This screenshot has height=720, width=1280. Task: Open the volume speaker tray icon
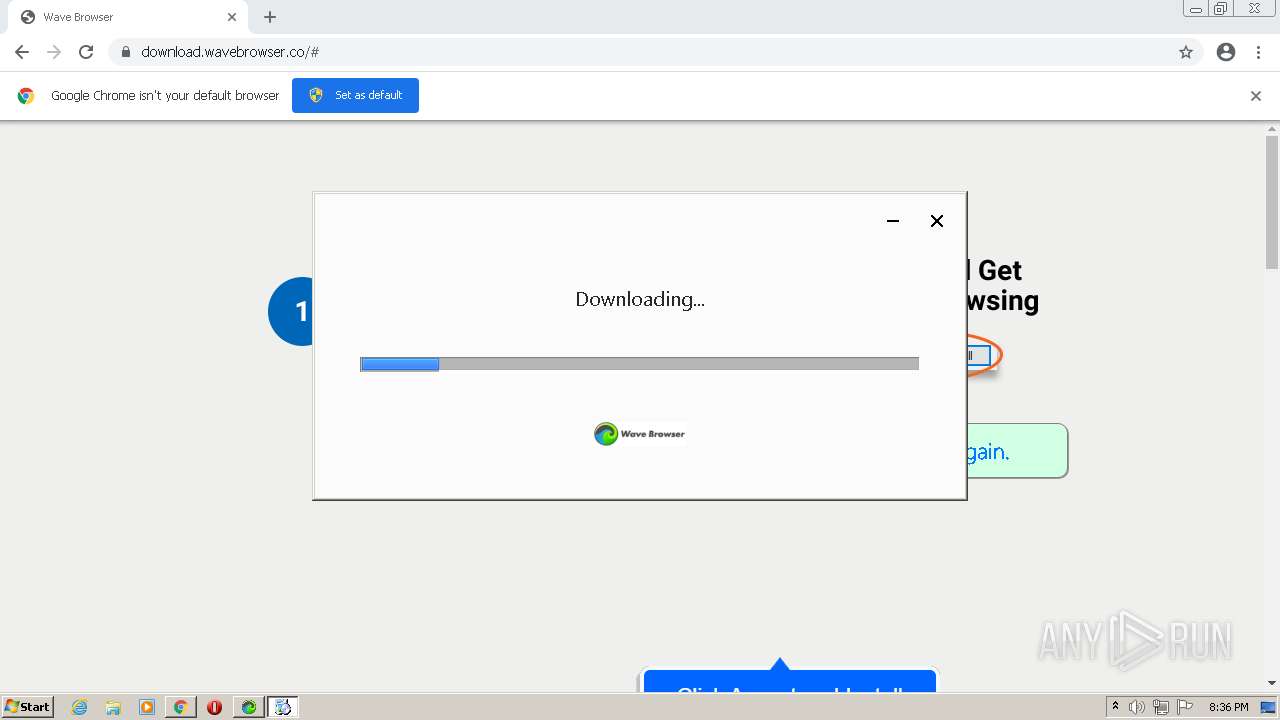click(1137, 707)
